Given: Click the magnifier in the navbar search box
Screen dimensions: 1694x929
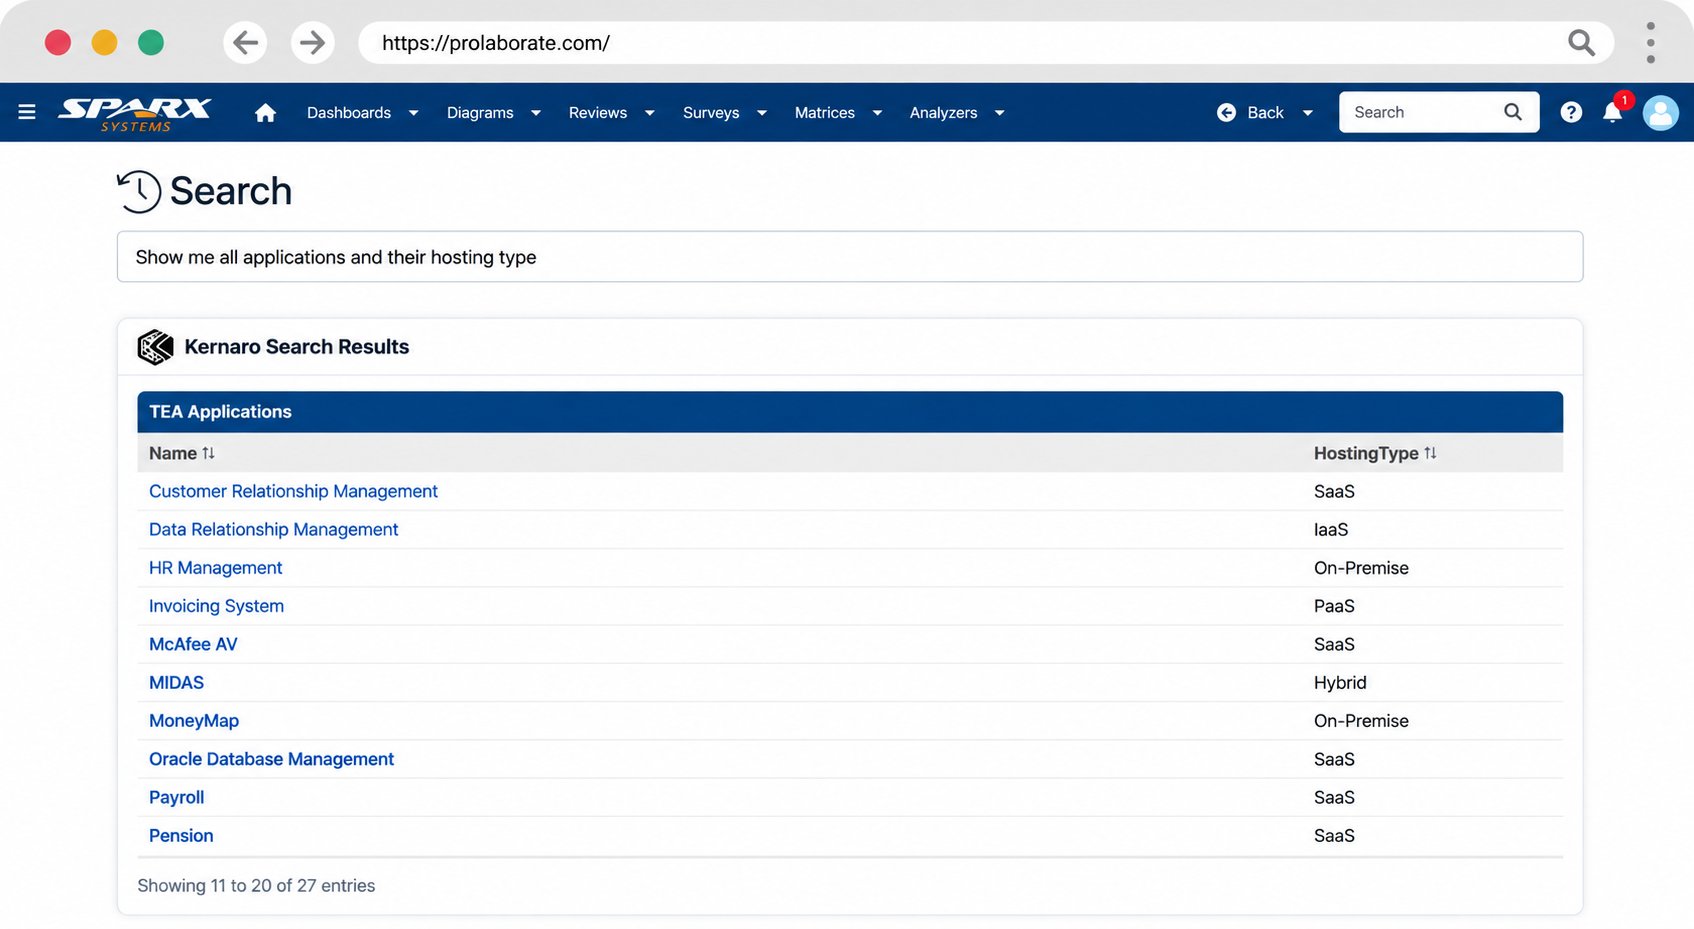Looking at the screenshot, I should point(1513,112).
